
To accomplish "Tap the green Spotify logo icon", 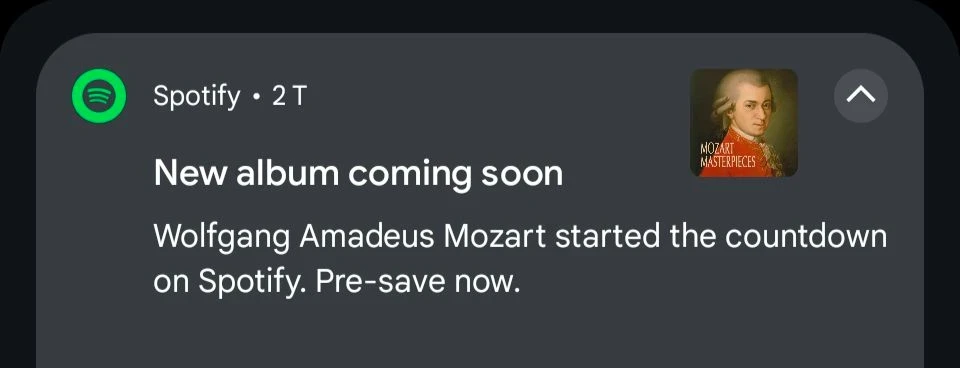I will 99,96.
